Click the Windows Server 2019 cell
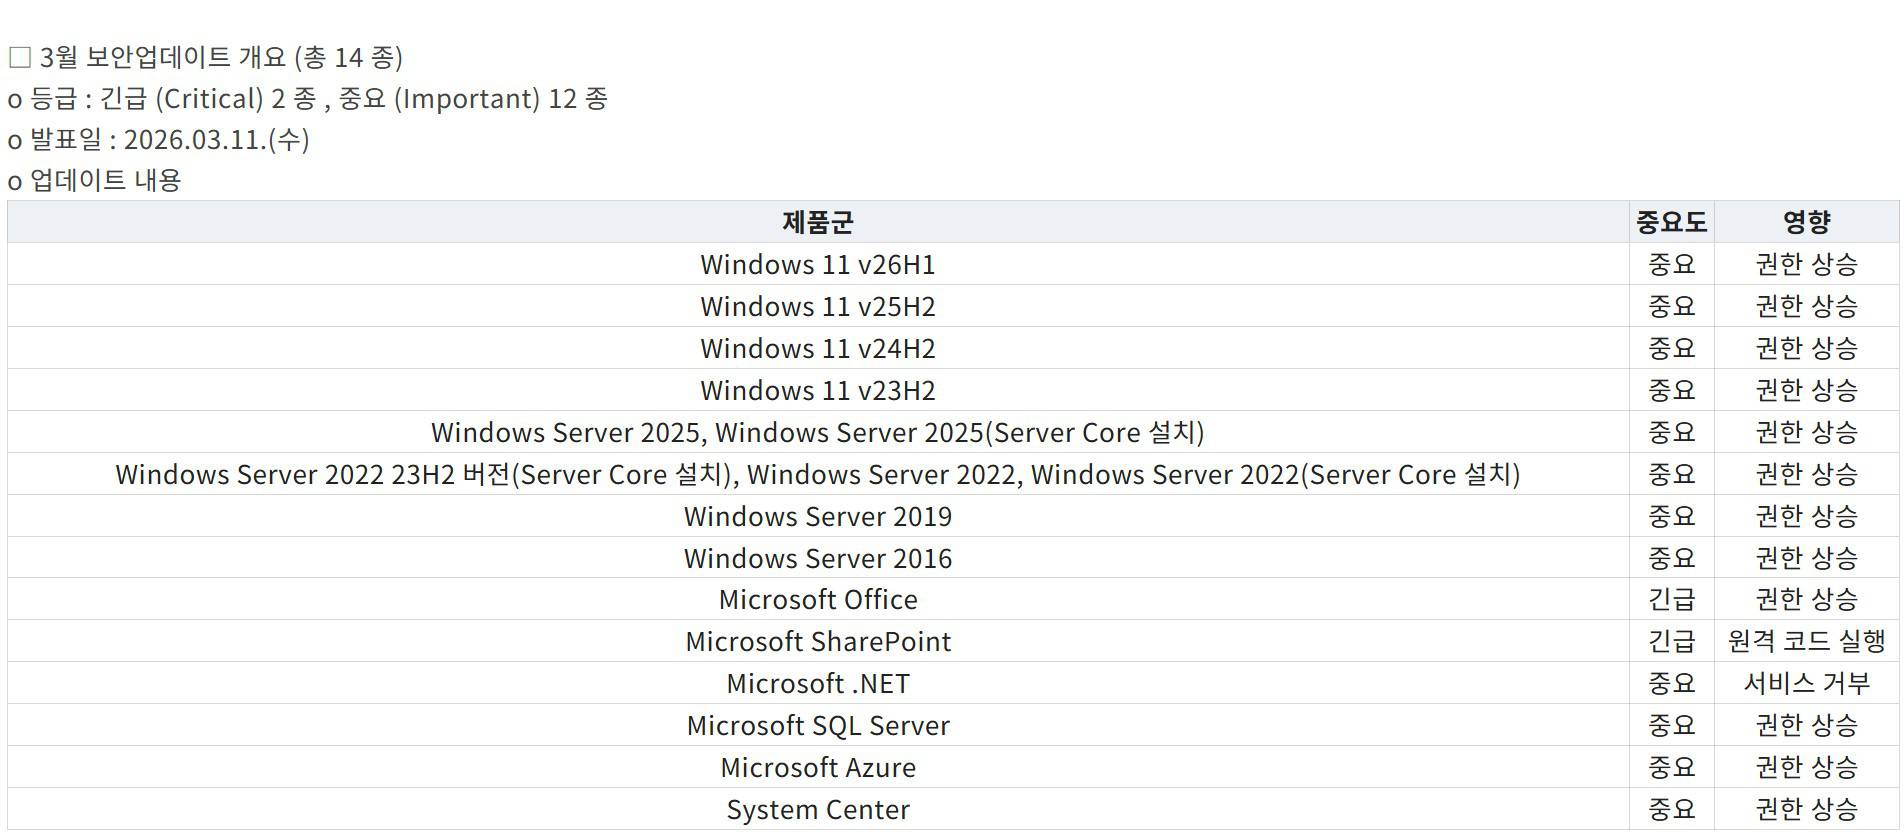Screen dimensions: 1904x838 pyautogui.click(x=817, y=517)
